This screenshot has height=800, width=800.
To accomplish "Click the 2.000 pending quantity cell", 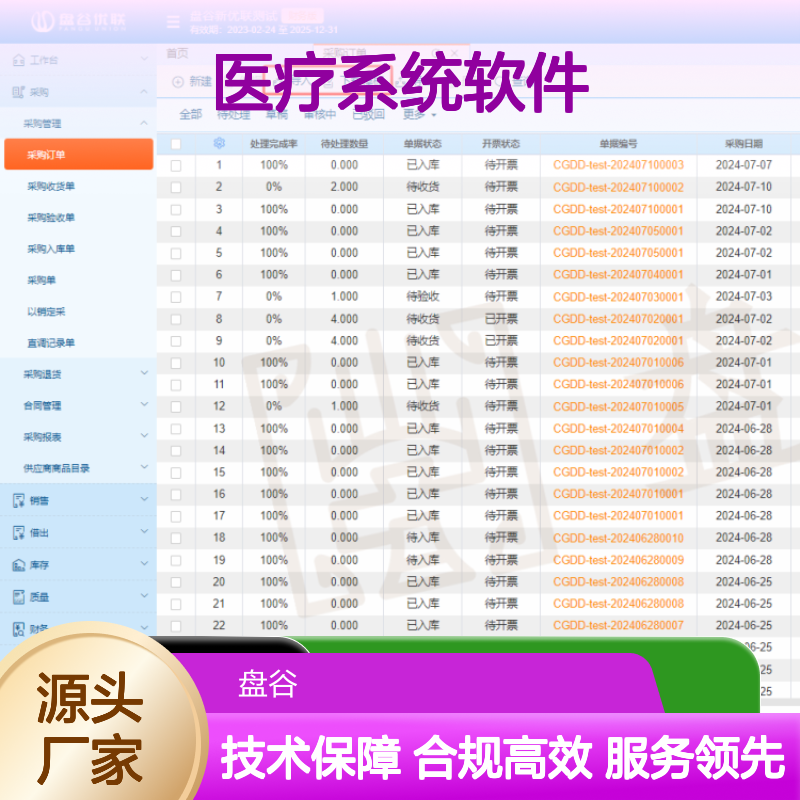I will click(344, 187).
